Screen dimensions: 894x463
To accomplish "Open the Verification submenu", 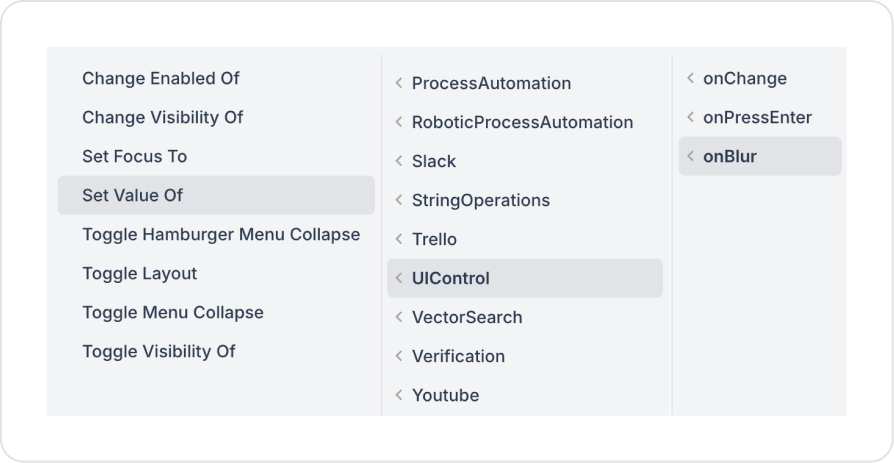I will 458,357.
